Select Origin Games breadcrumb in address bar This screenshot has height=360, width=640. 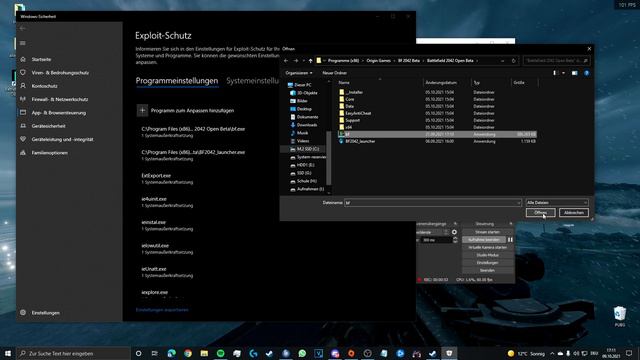pyautogui.click(x=378, y=60)
